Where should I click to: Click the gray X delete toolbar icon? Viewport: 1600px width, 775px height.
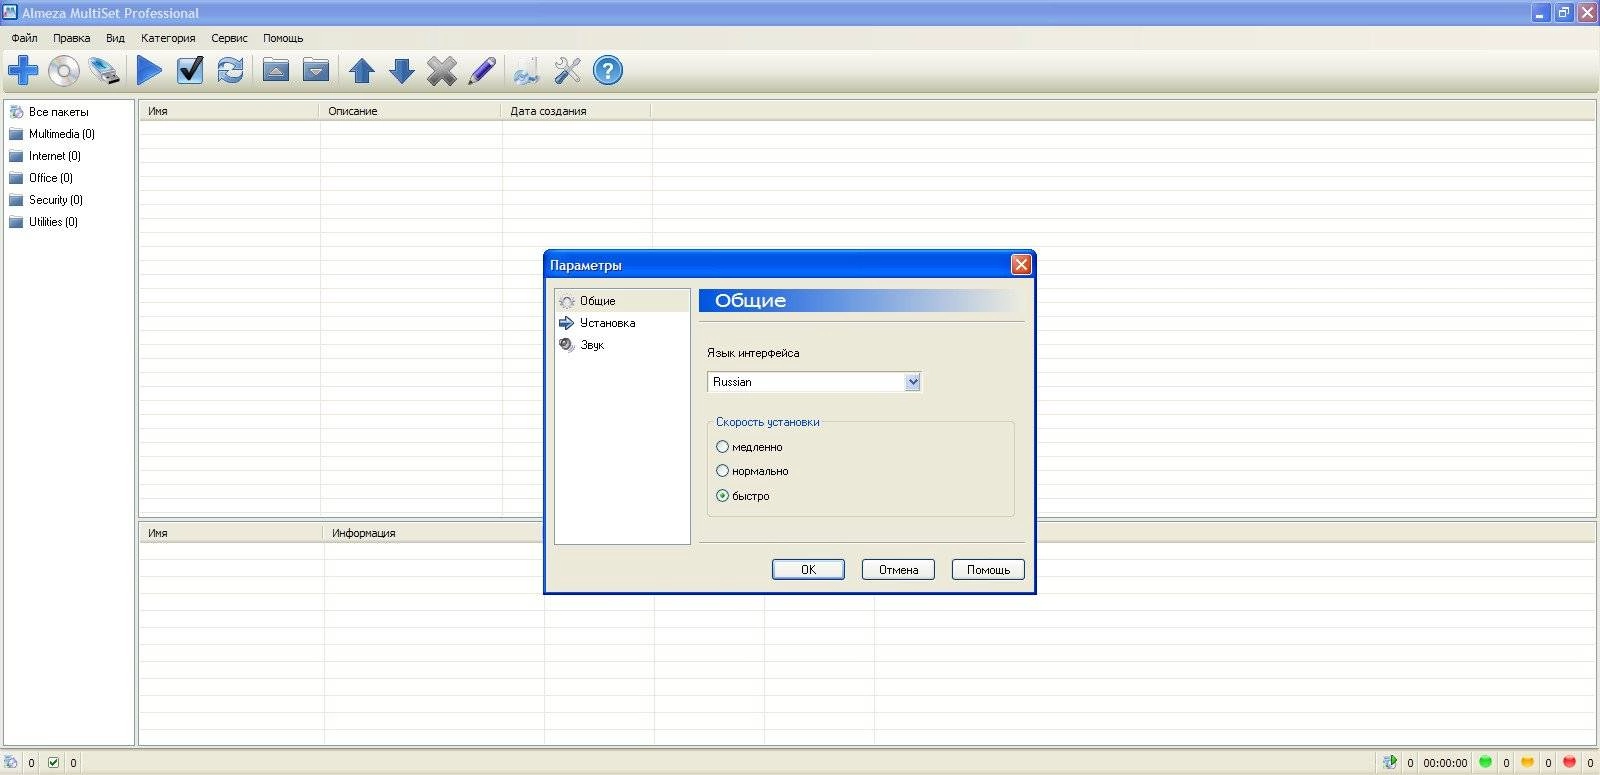442,71
